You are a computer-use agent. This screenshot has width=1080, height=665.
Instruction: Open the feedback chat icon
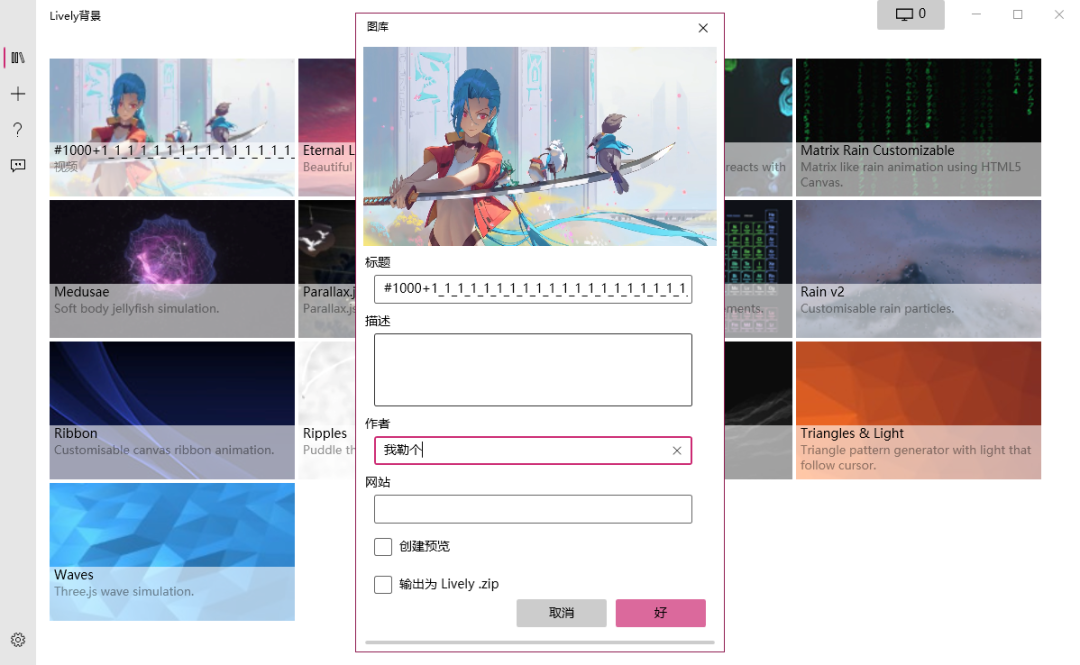point(18,165)
